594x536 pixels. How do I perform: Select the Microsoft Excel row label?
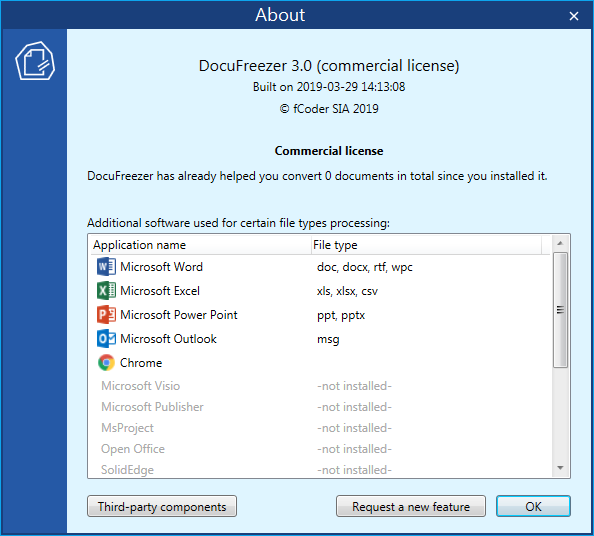pos(160,291)
